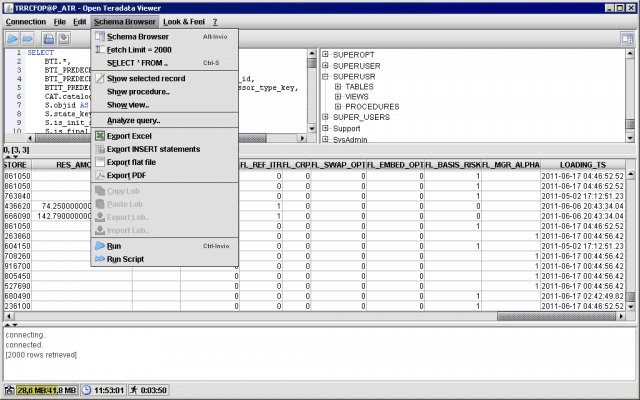Click the LOADING_TS column header
640x400 pixels.
(x=583, y=165)
